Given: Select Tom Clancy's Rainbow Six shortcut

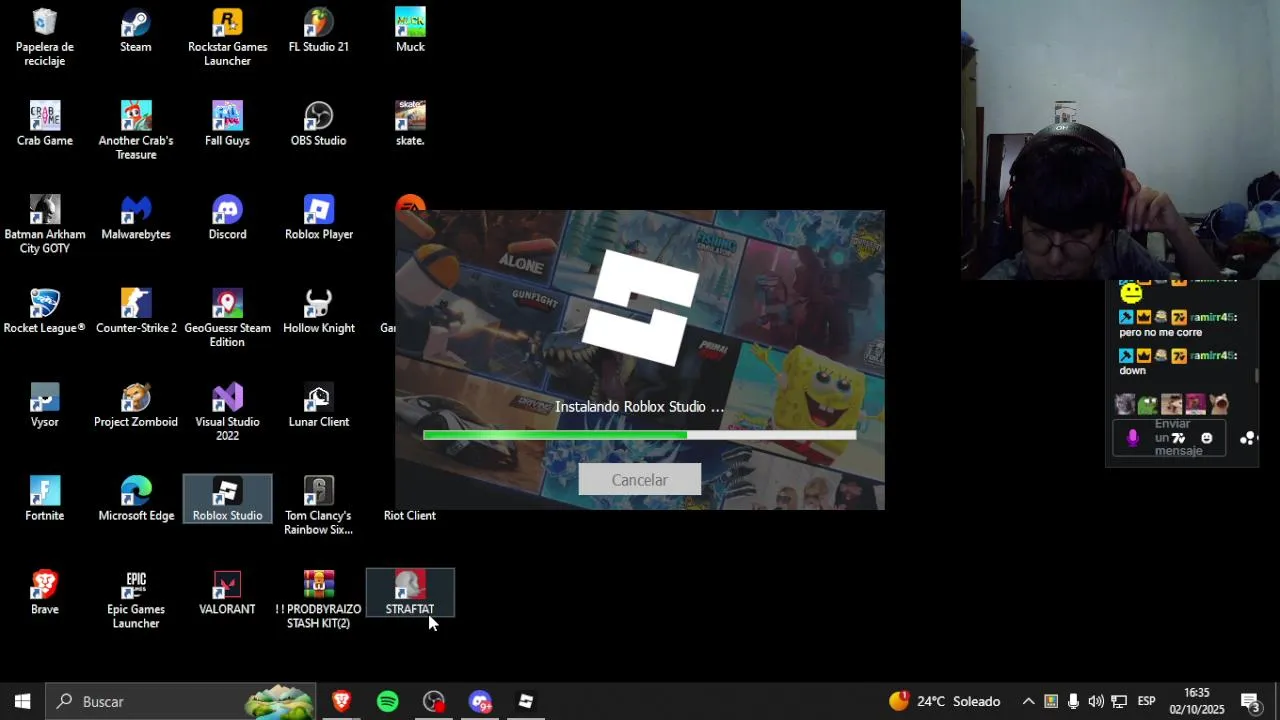Looking at the screenshot, I should (318, 505).
